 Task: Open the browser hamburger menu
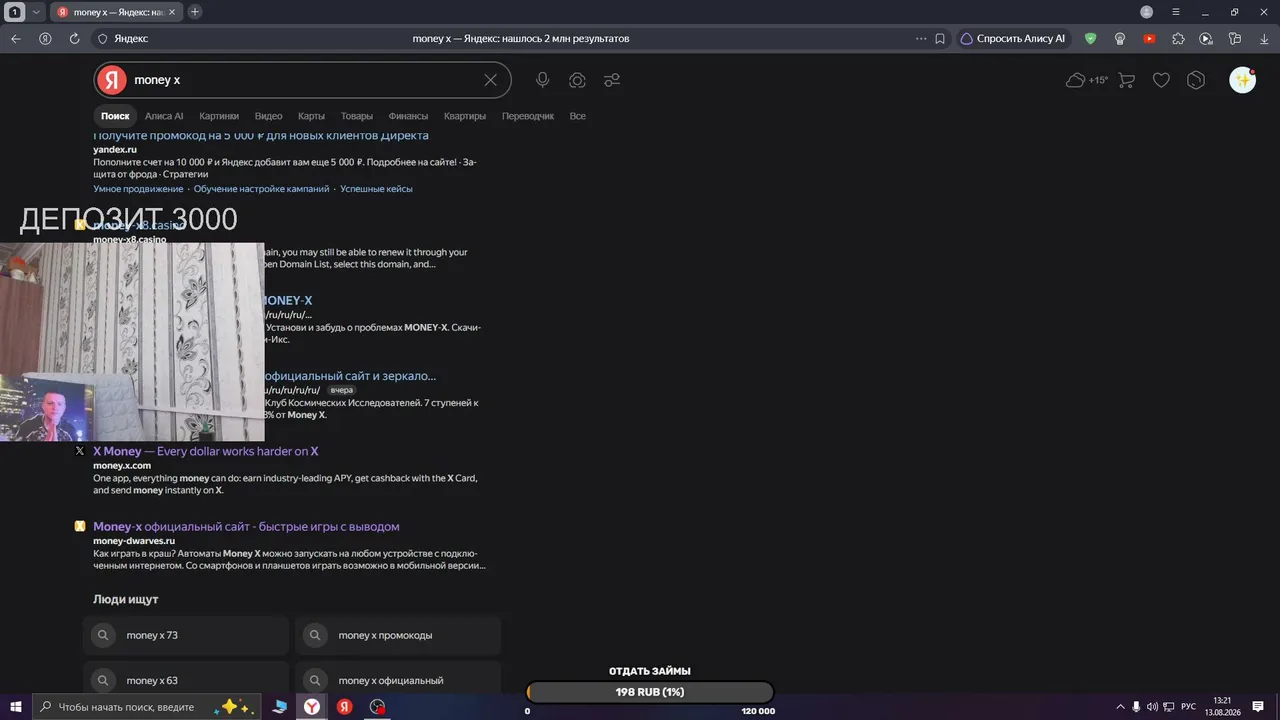[1176, 12]
